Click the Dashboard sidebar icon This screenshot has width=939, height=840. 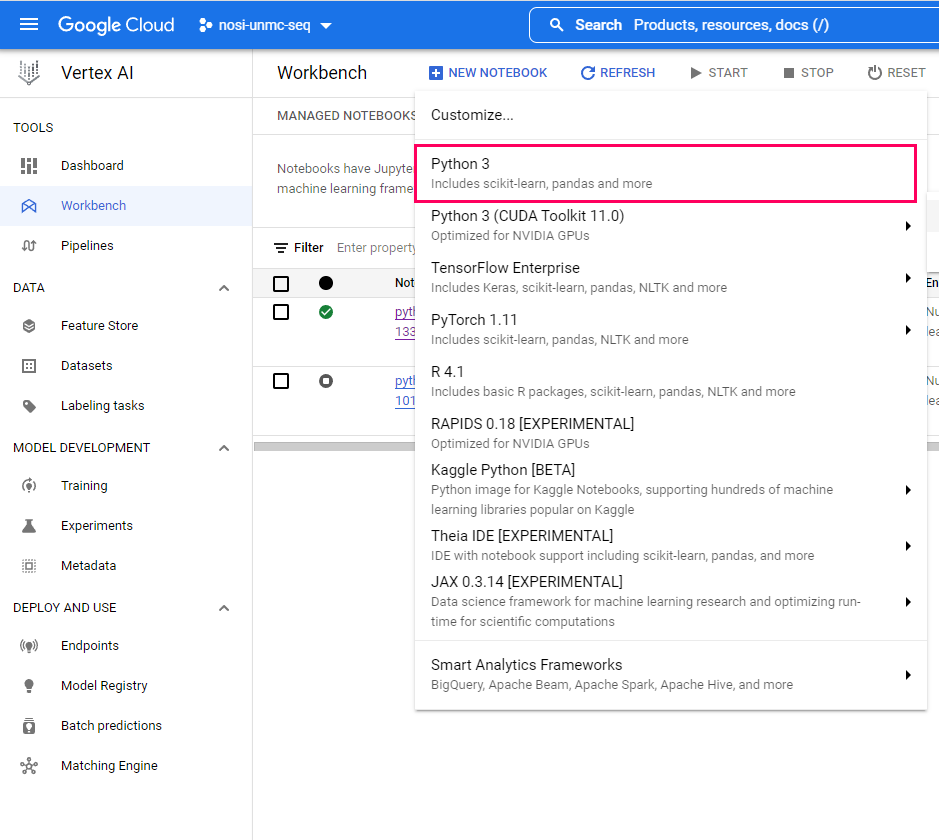[29, 166]
